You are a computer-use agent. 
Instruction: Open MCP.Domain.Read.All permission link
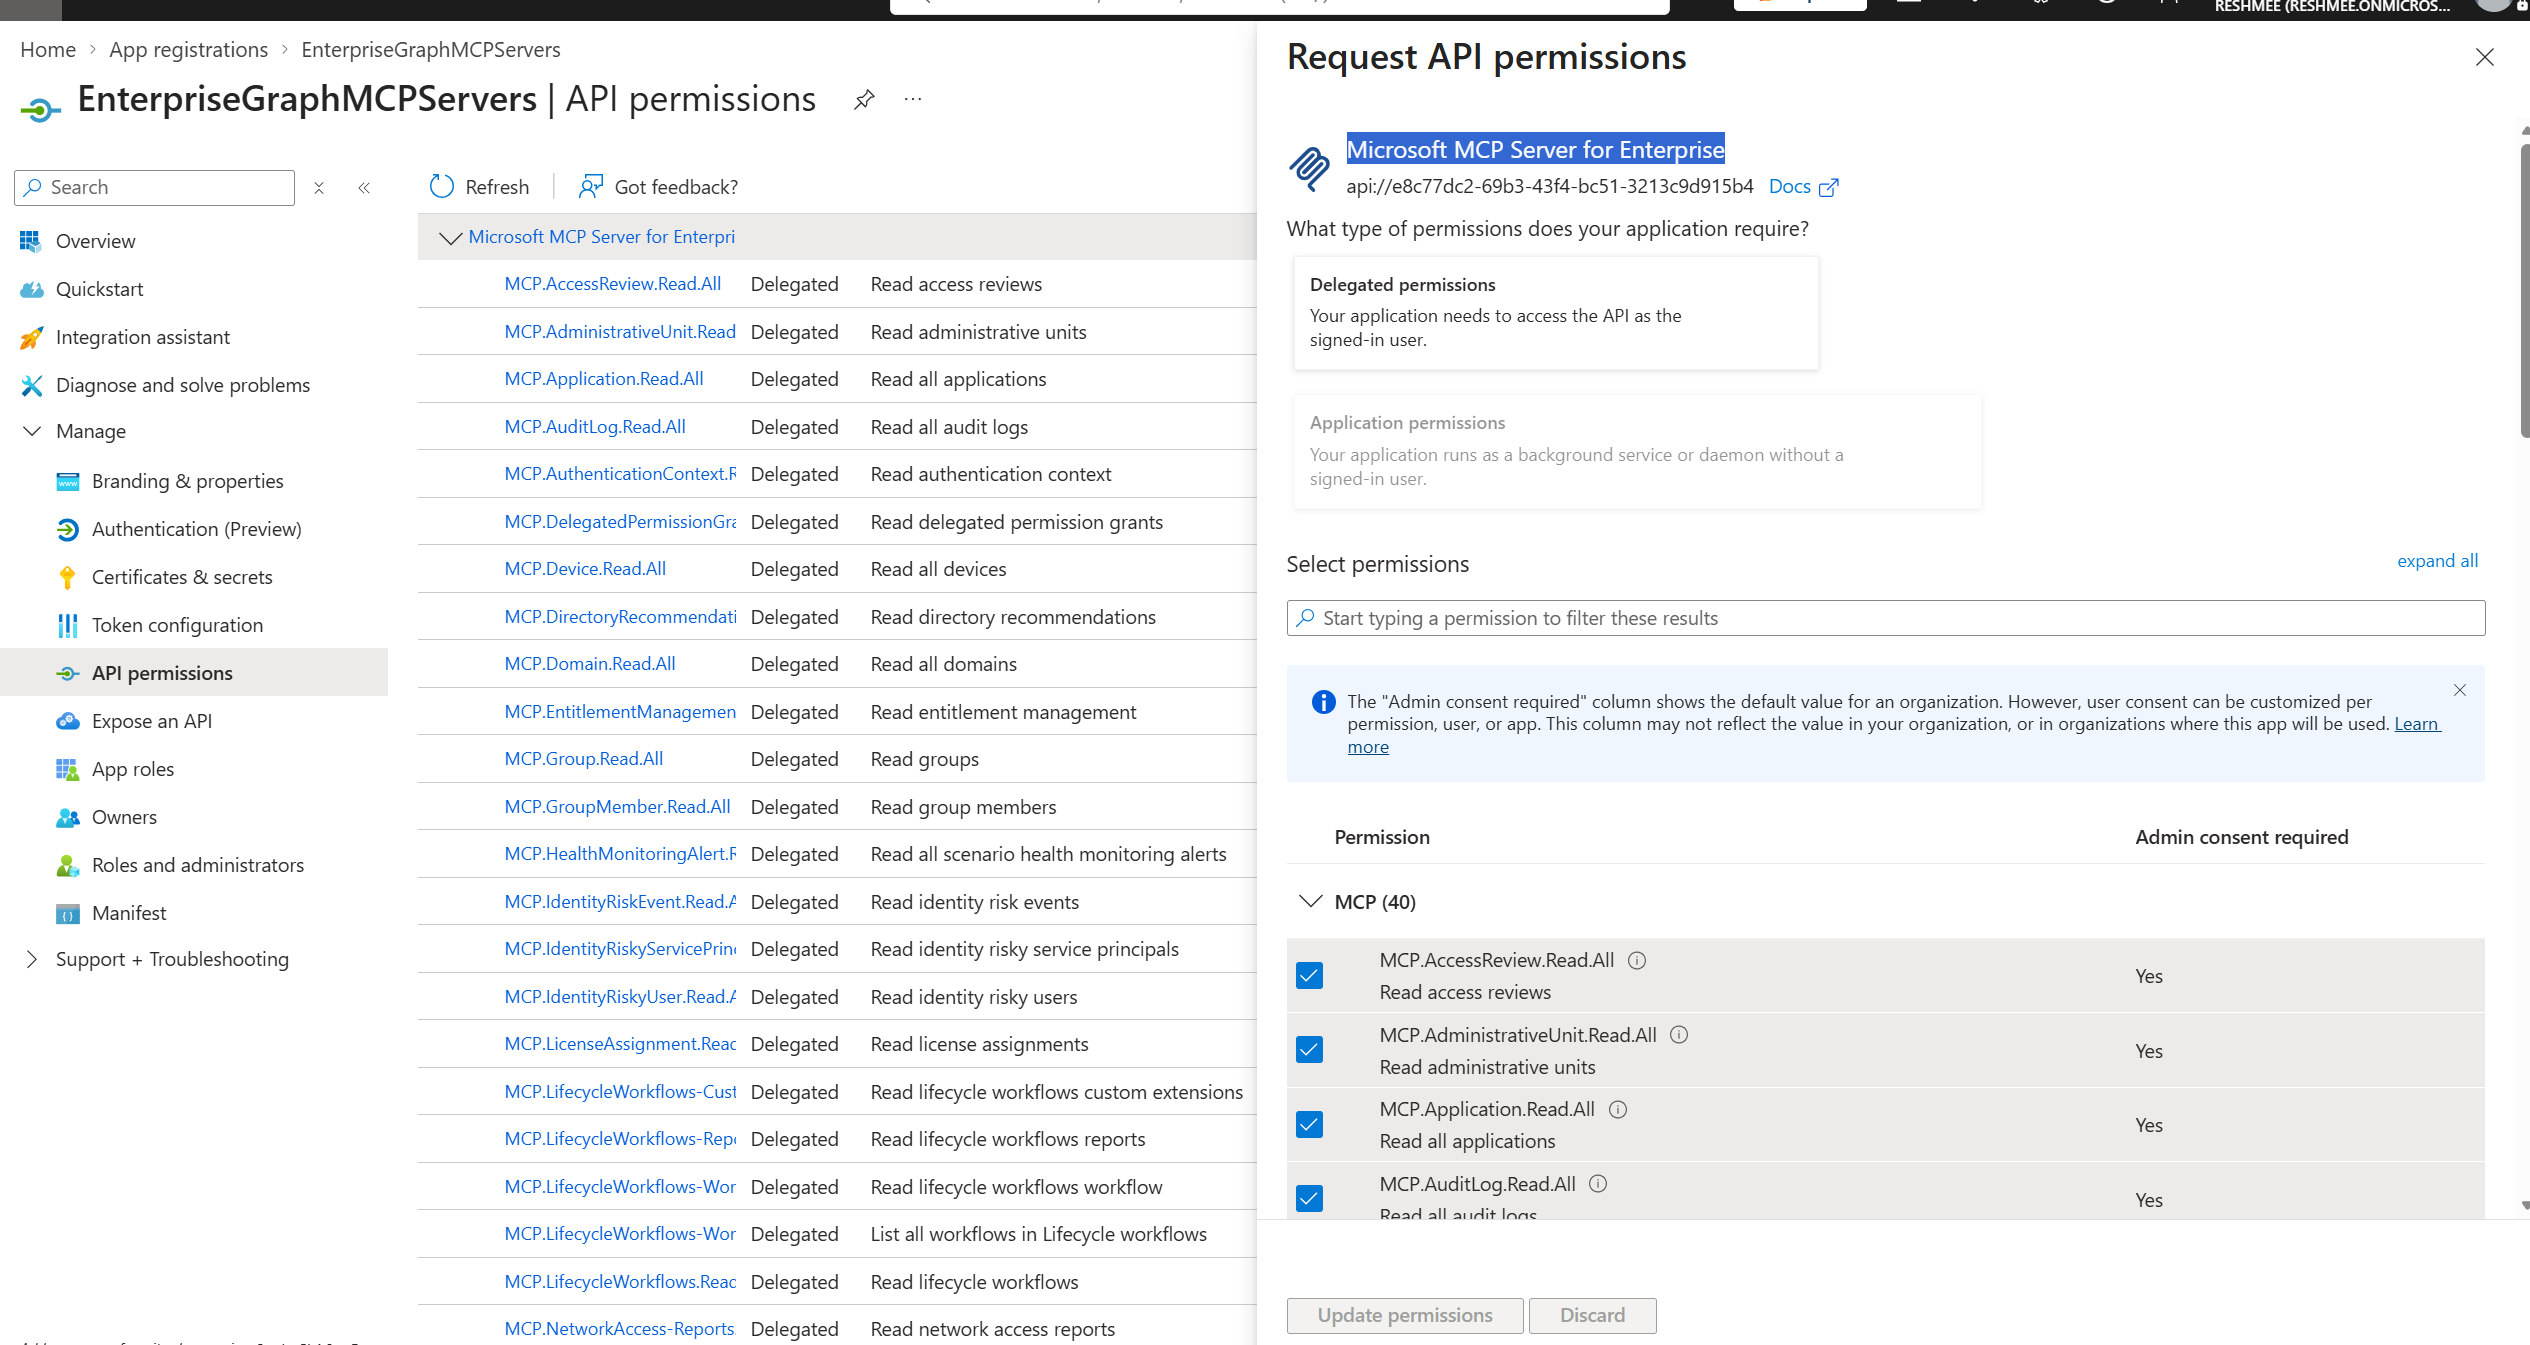pyautogui.click(x=590, y=664)
